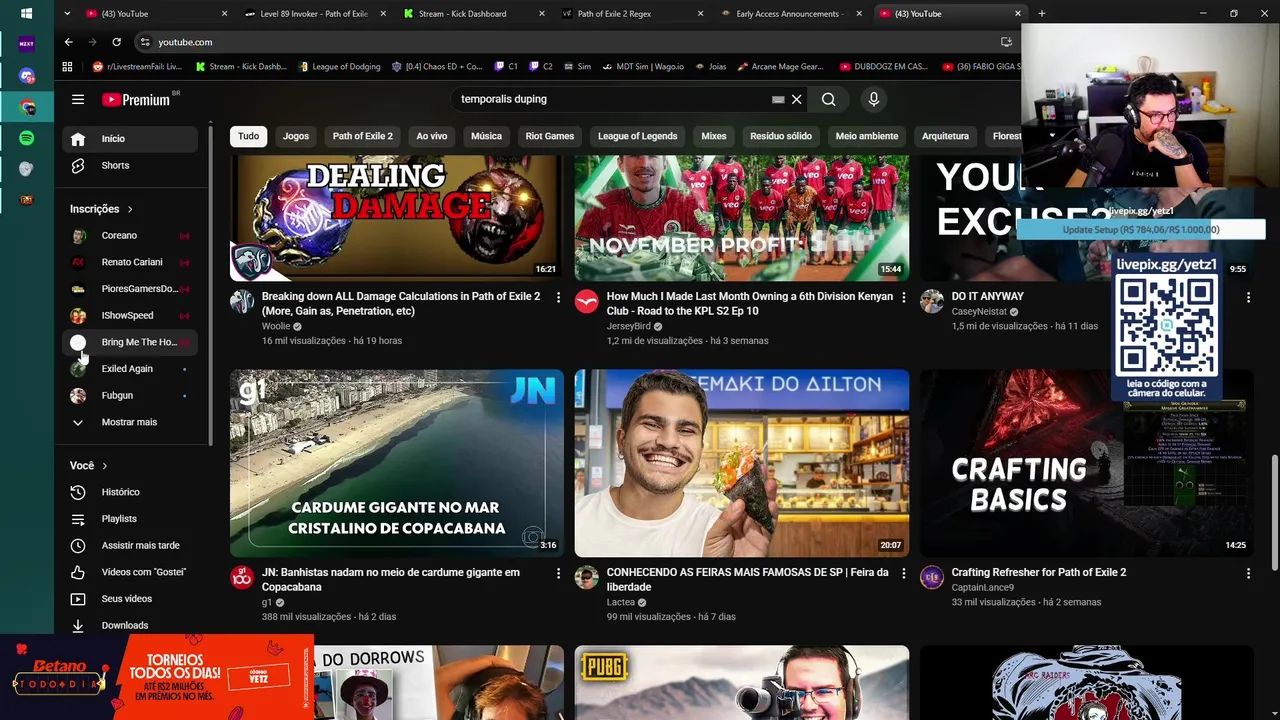Screen dimensions: 1280x720
Task: Select the League of Legends chip
Action: click(x=637, y=136)
